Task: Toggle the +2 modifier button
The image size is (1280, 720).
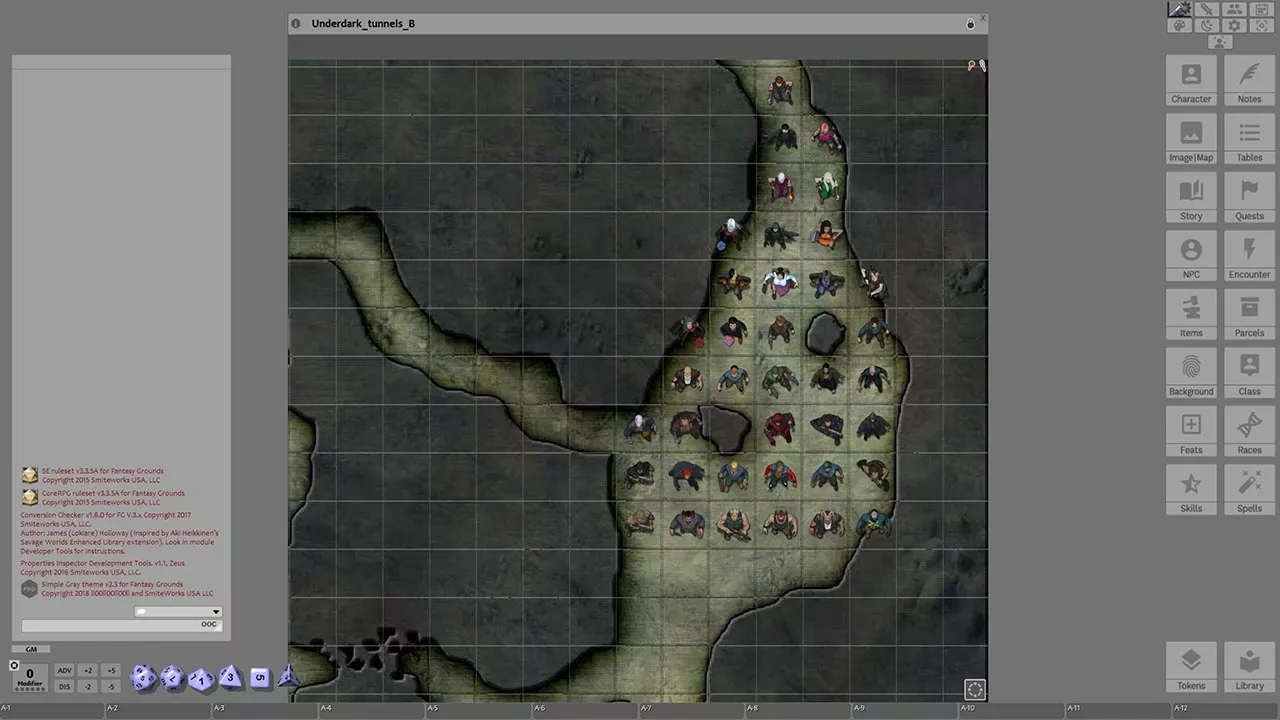Action: tap(88, 670)
